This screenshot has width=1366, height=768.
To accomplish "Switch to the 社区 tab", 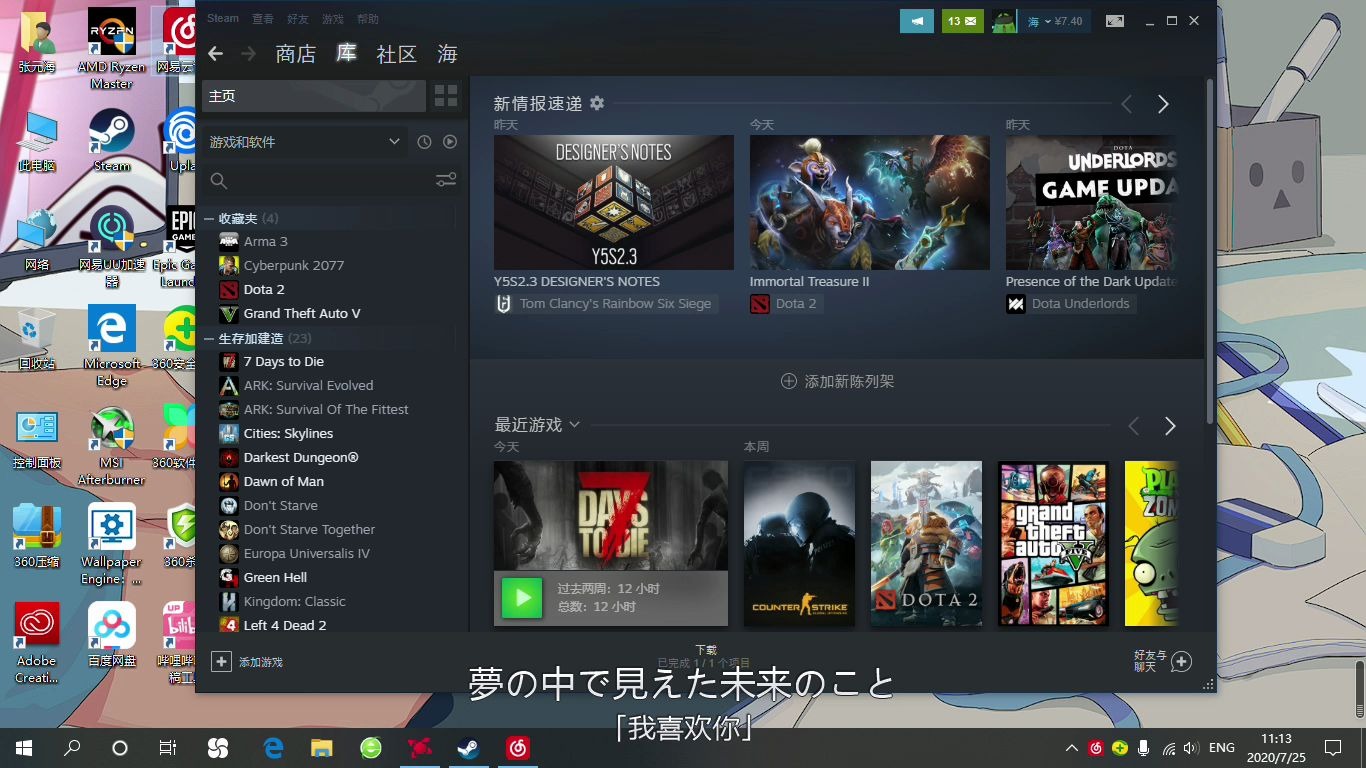I will [x=396, y=54].
